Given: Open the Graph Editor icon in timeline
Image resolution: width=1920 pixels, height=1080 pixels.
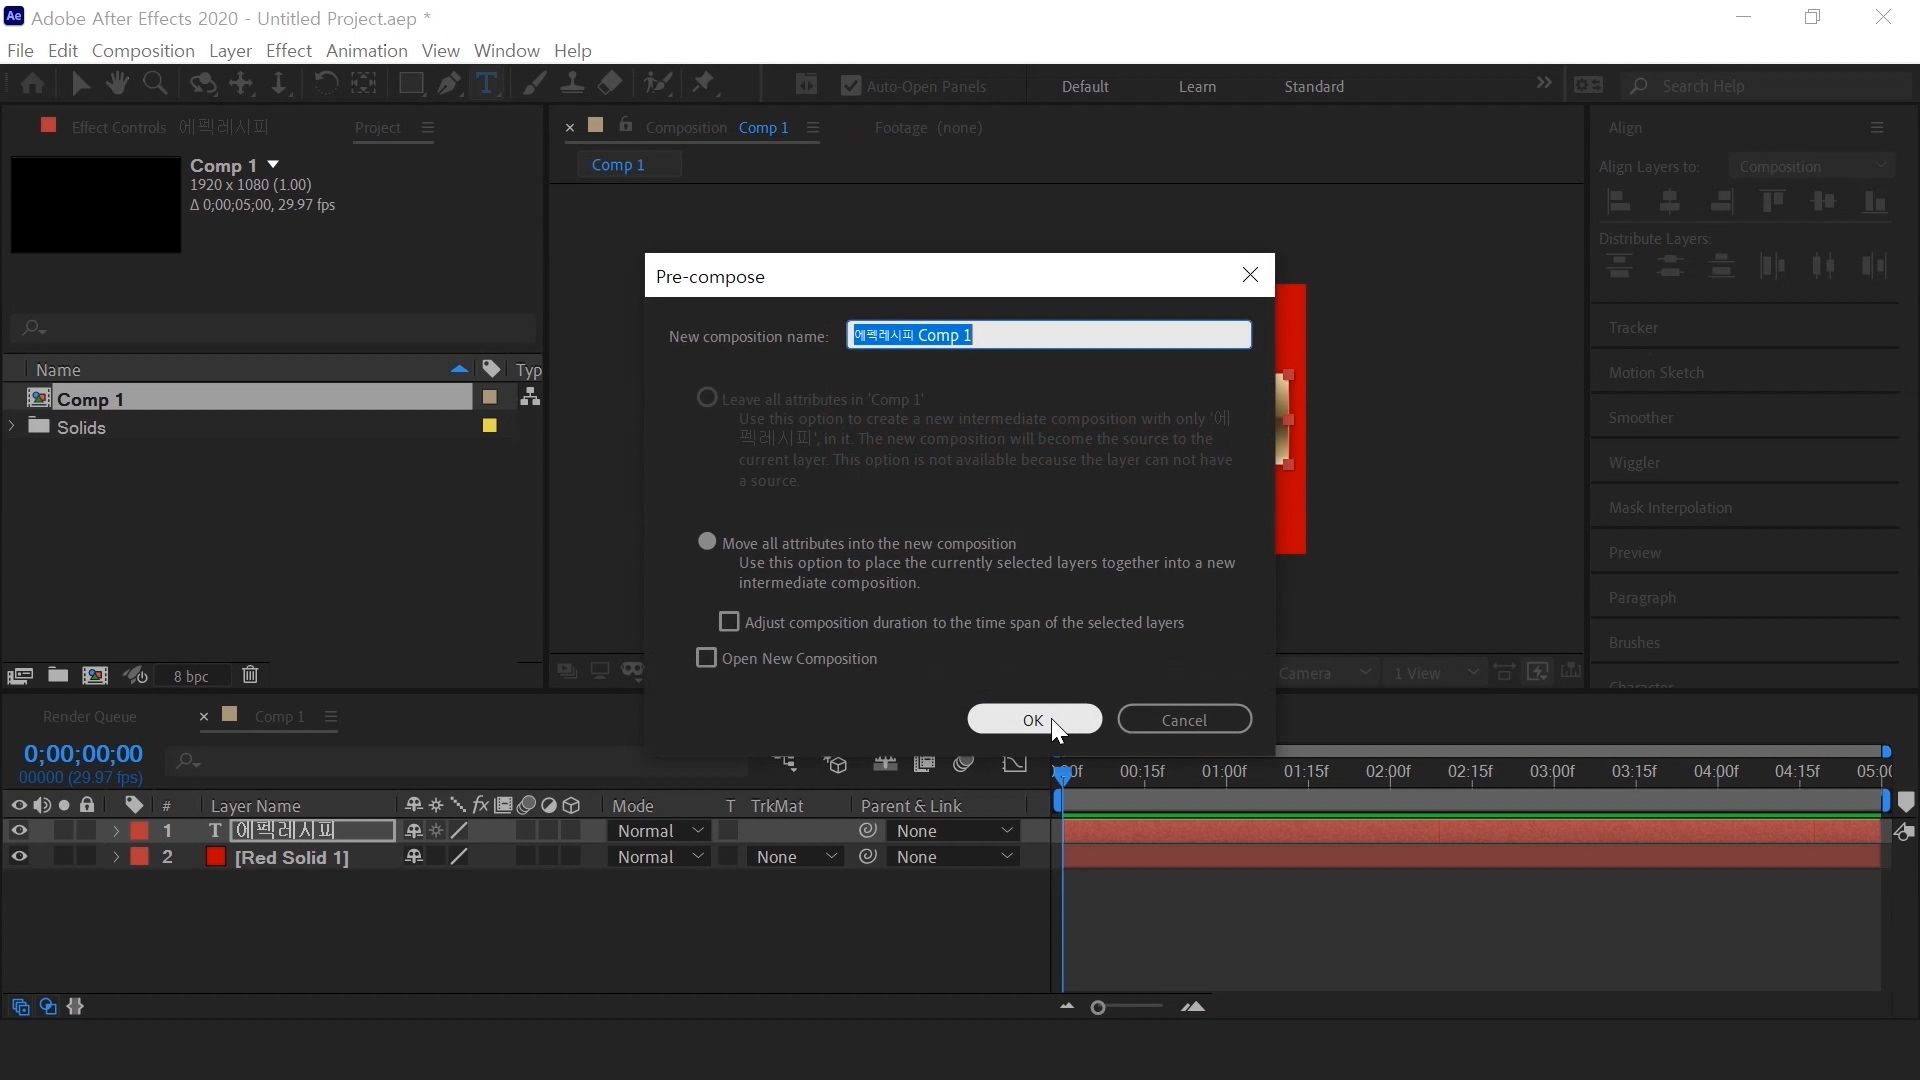Looking at the screenshot, I should (1014, 765).
